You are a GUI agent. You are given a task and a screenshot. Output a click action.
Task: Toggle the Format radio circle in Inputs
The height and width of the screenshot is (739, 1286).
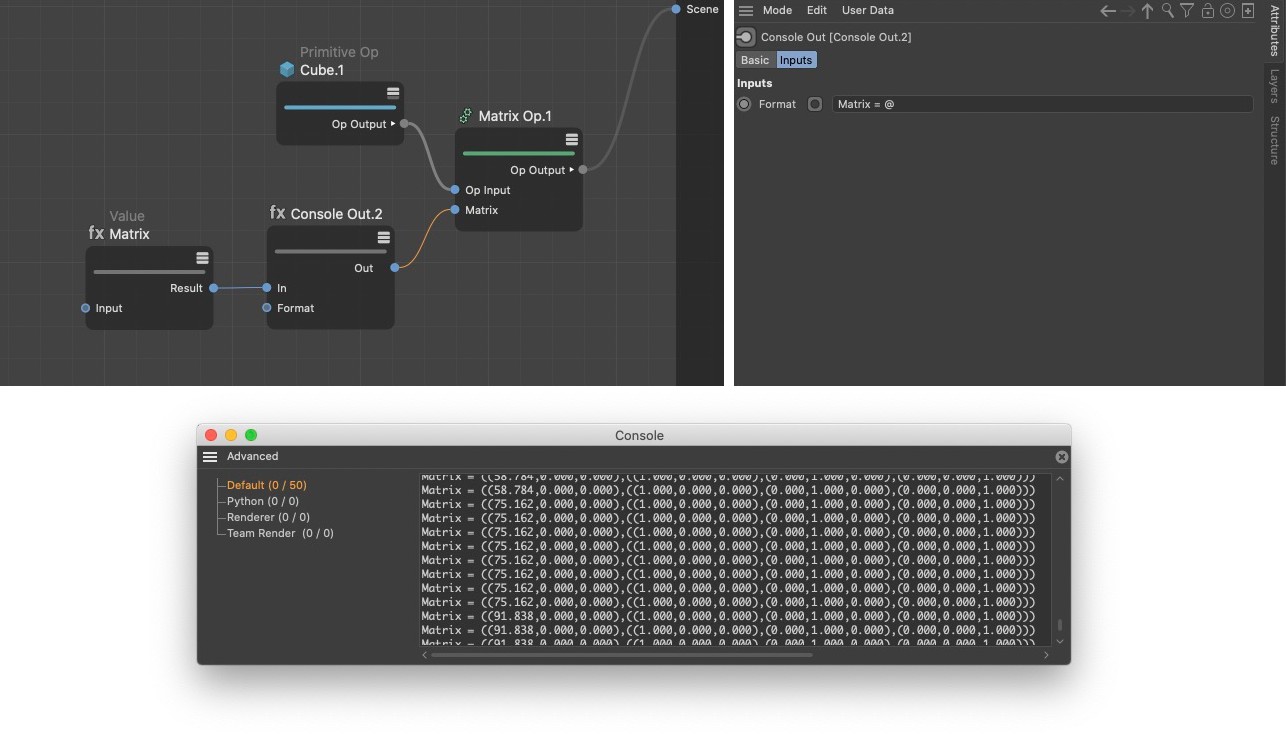[744, 104]
